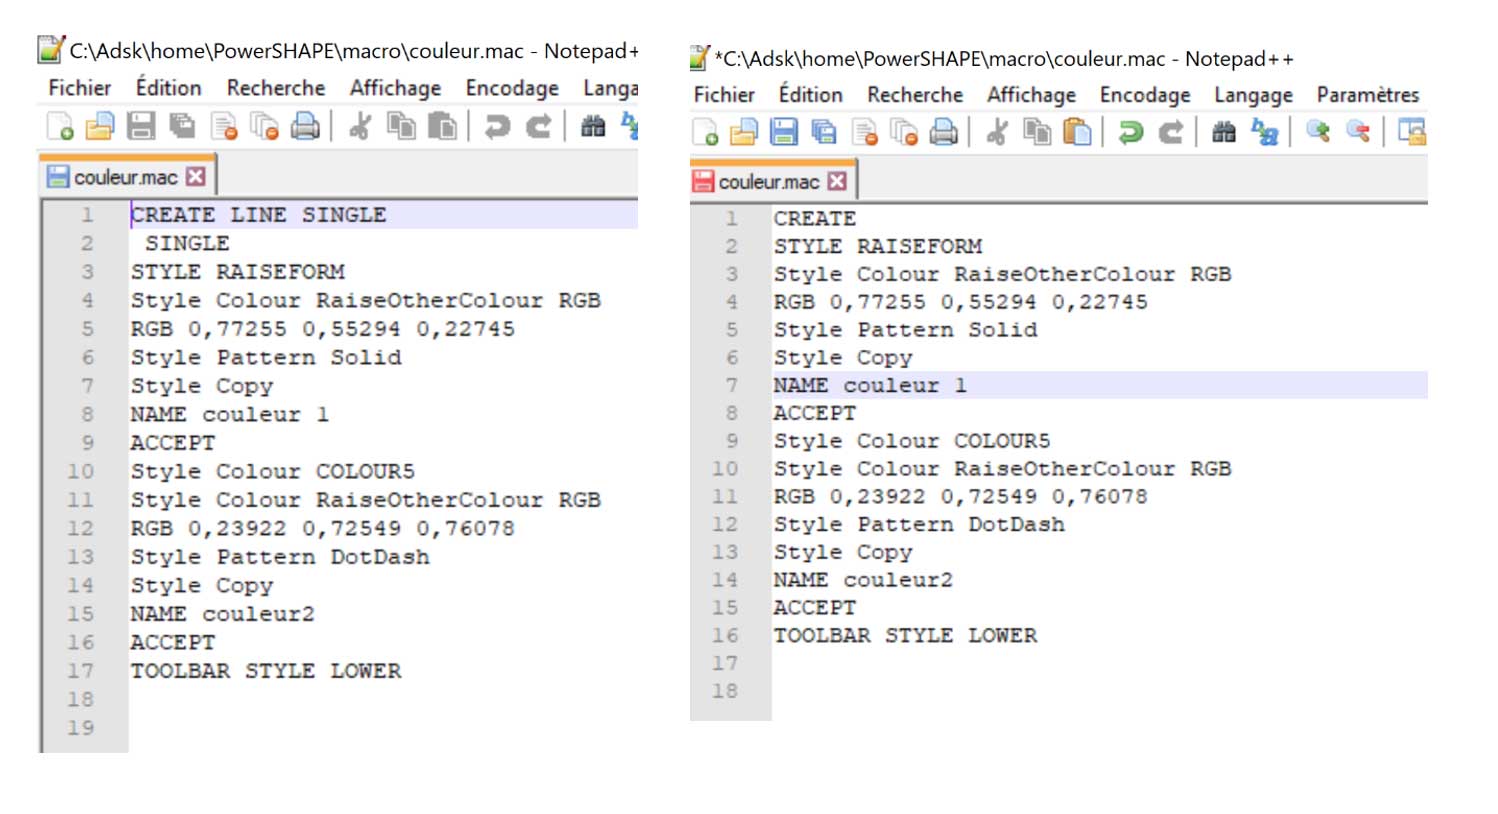The height and width of the screenshot is (814, 1498).
Task: Click the Save icon in the right window
Action: [x=784, y=132]
